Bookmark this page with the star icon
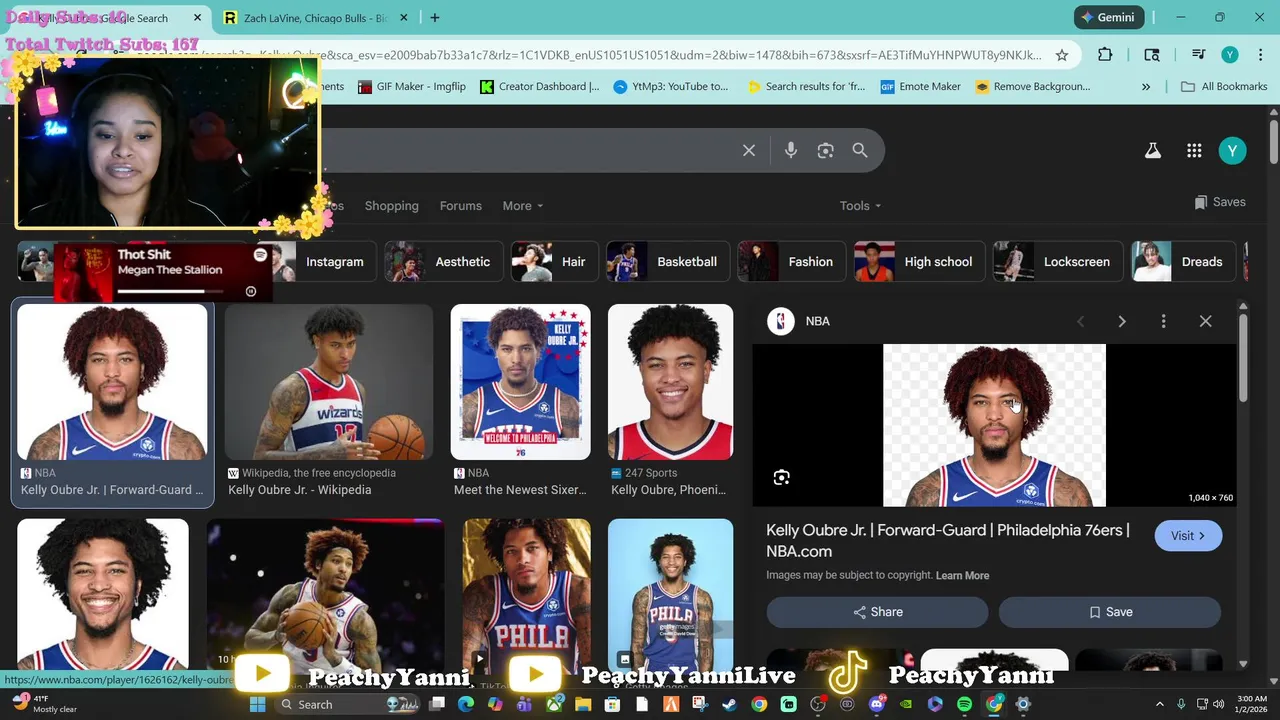This screenshot has width=1280, height=720. pyautogui.click(x=1062, y=55)
